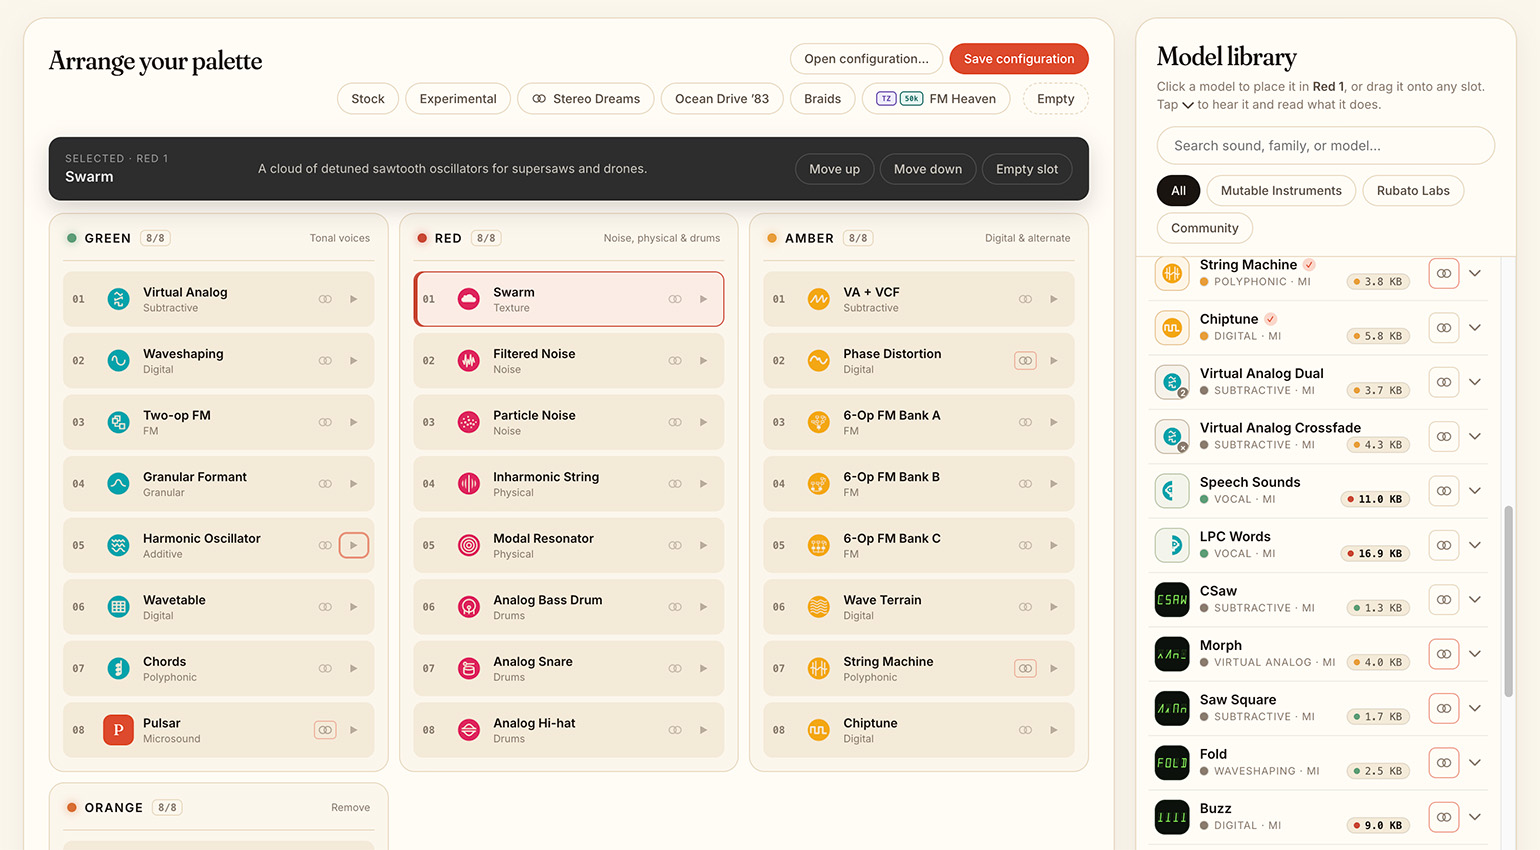Toggle the link on Swarm slot
This screenshot has width=1540, height=850.
point(675,299)
